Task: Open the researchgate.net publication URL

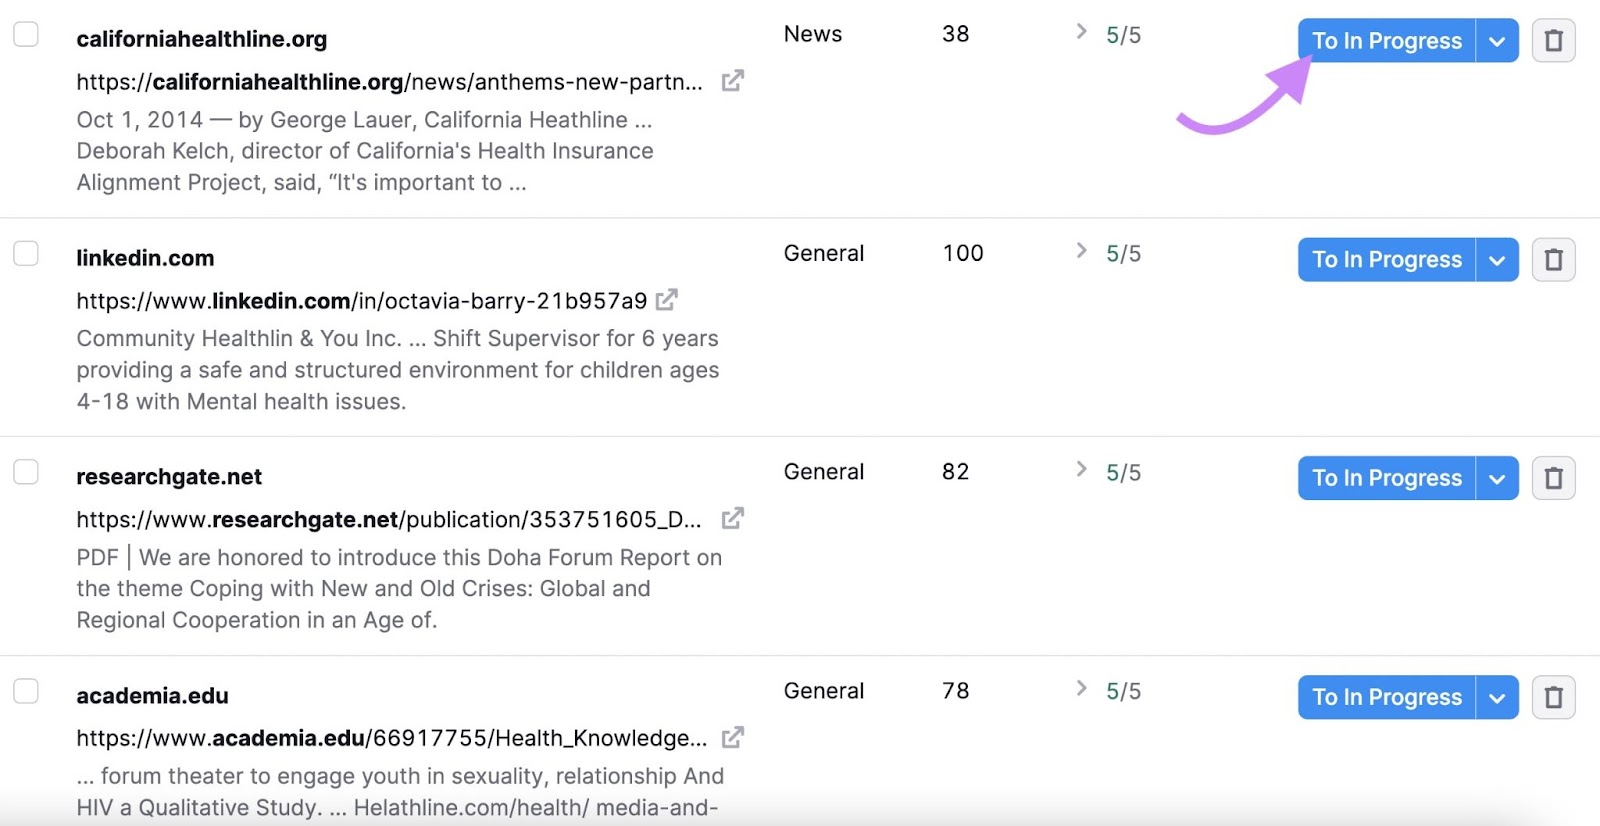Action: tap(388, 520)
